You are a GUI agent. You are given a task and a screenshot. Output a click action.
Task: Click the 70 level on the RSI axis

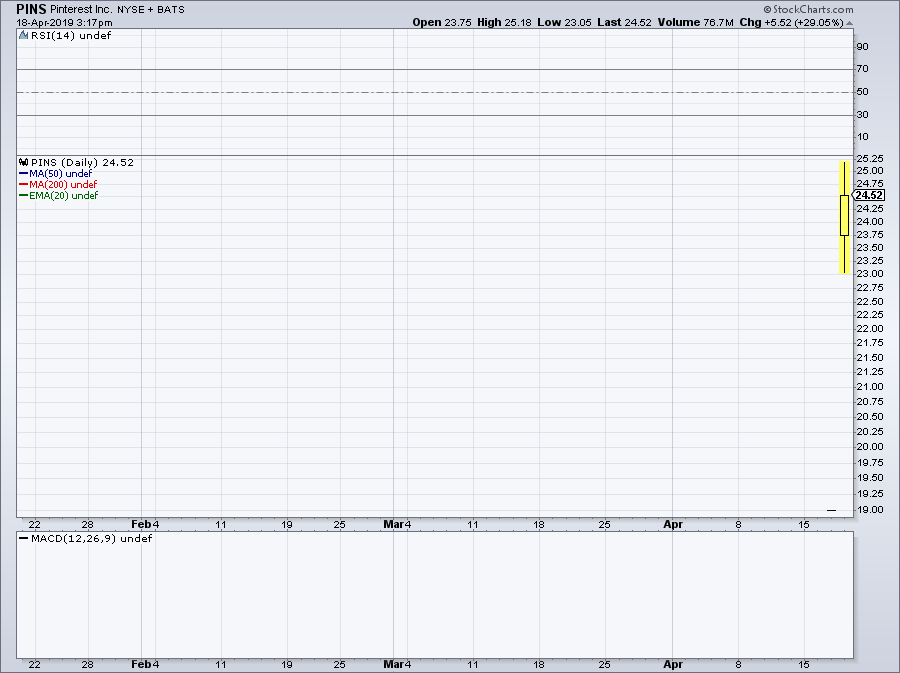tap(862, 69)
